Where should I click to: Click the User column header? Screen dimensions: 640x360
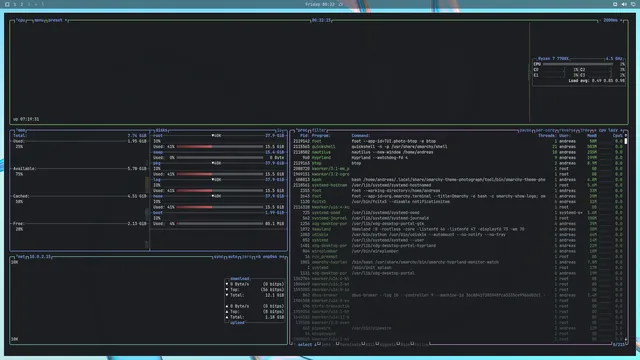point(565,136)
